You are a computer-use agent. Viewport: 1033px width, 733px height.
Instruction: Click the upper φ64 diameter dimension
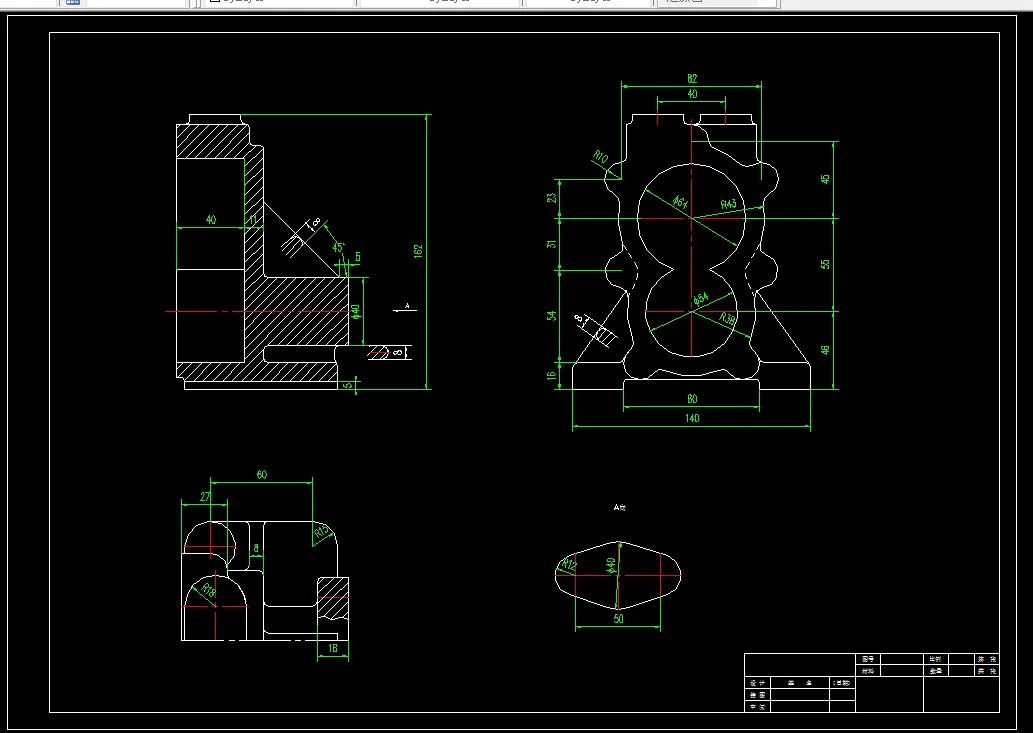(x=681, y=202)
